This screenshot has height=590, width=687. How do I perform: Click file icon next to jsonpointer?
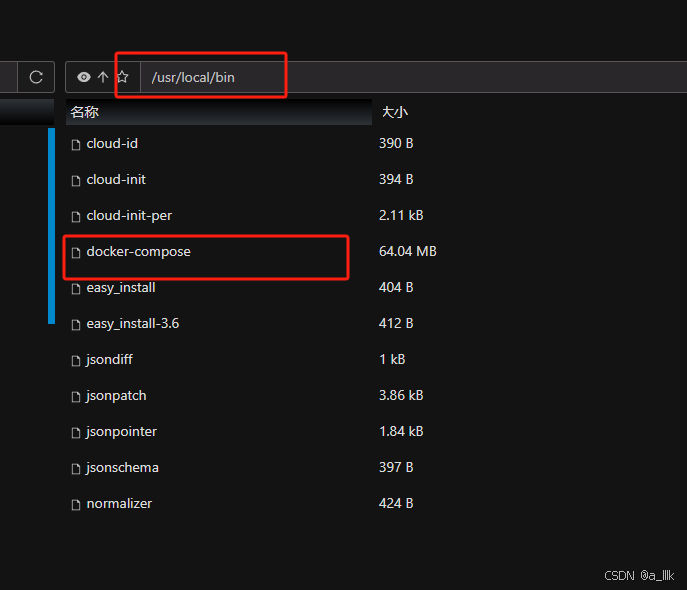coord(76,432)
